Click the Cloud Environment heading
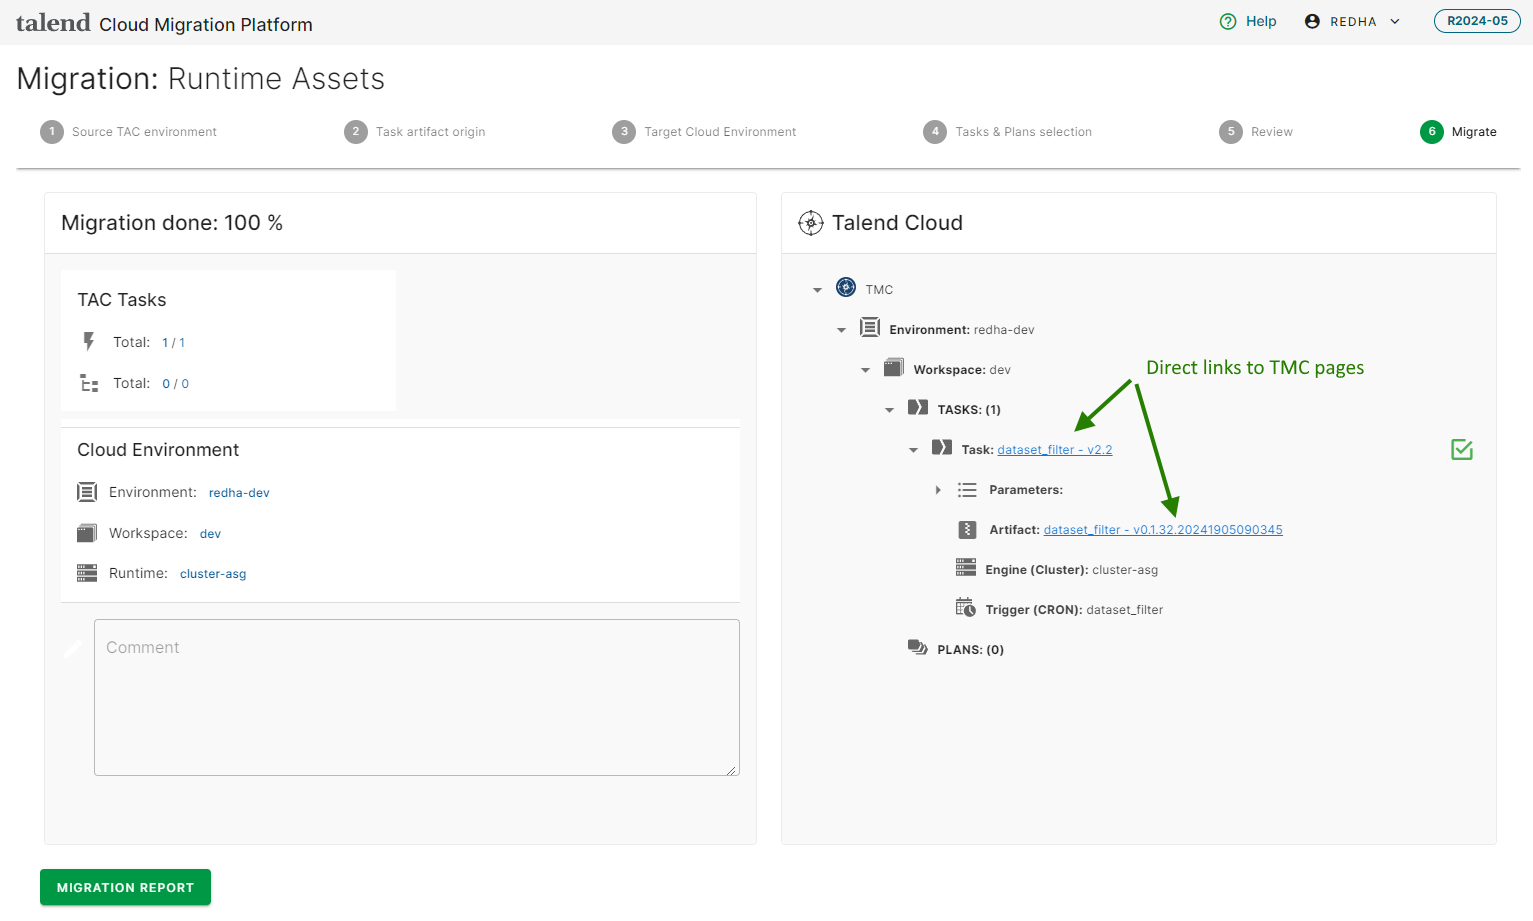The height and width of the screenshot is (921, 1533). (158, 450)
